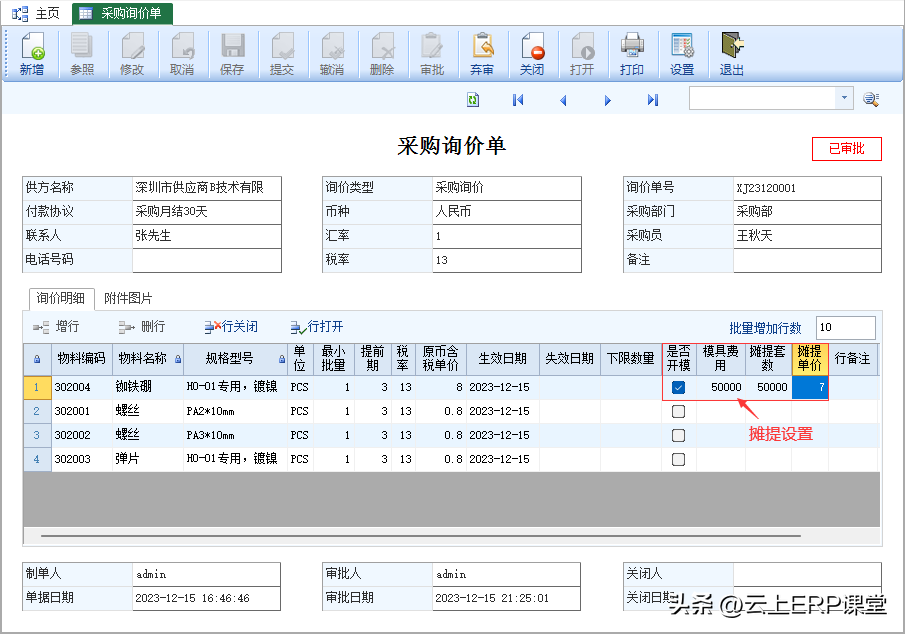Click the 撤消 toolbar icon

pyautogui.click(x=332, y=54)
